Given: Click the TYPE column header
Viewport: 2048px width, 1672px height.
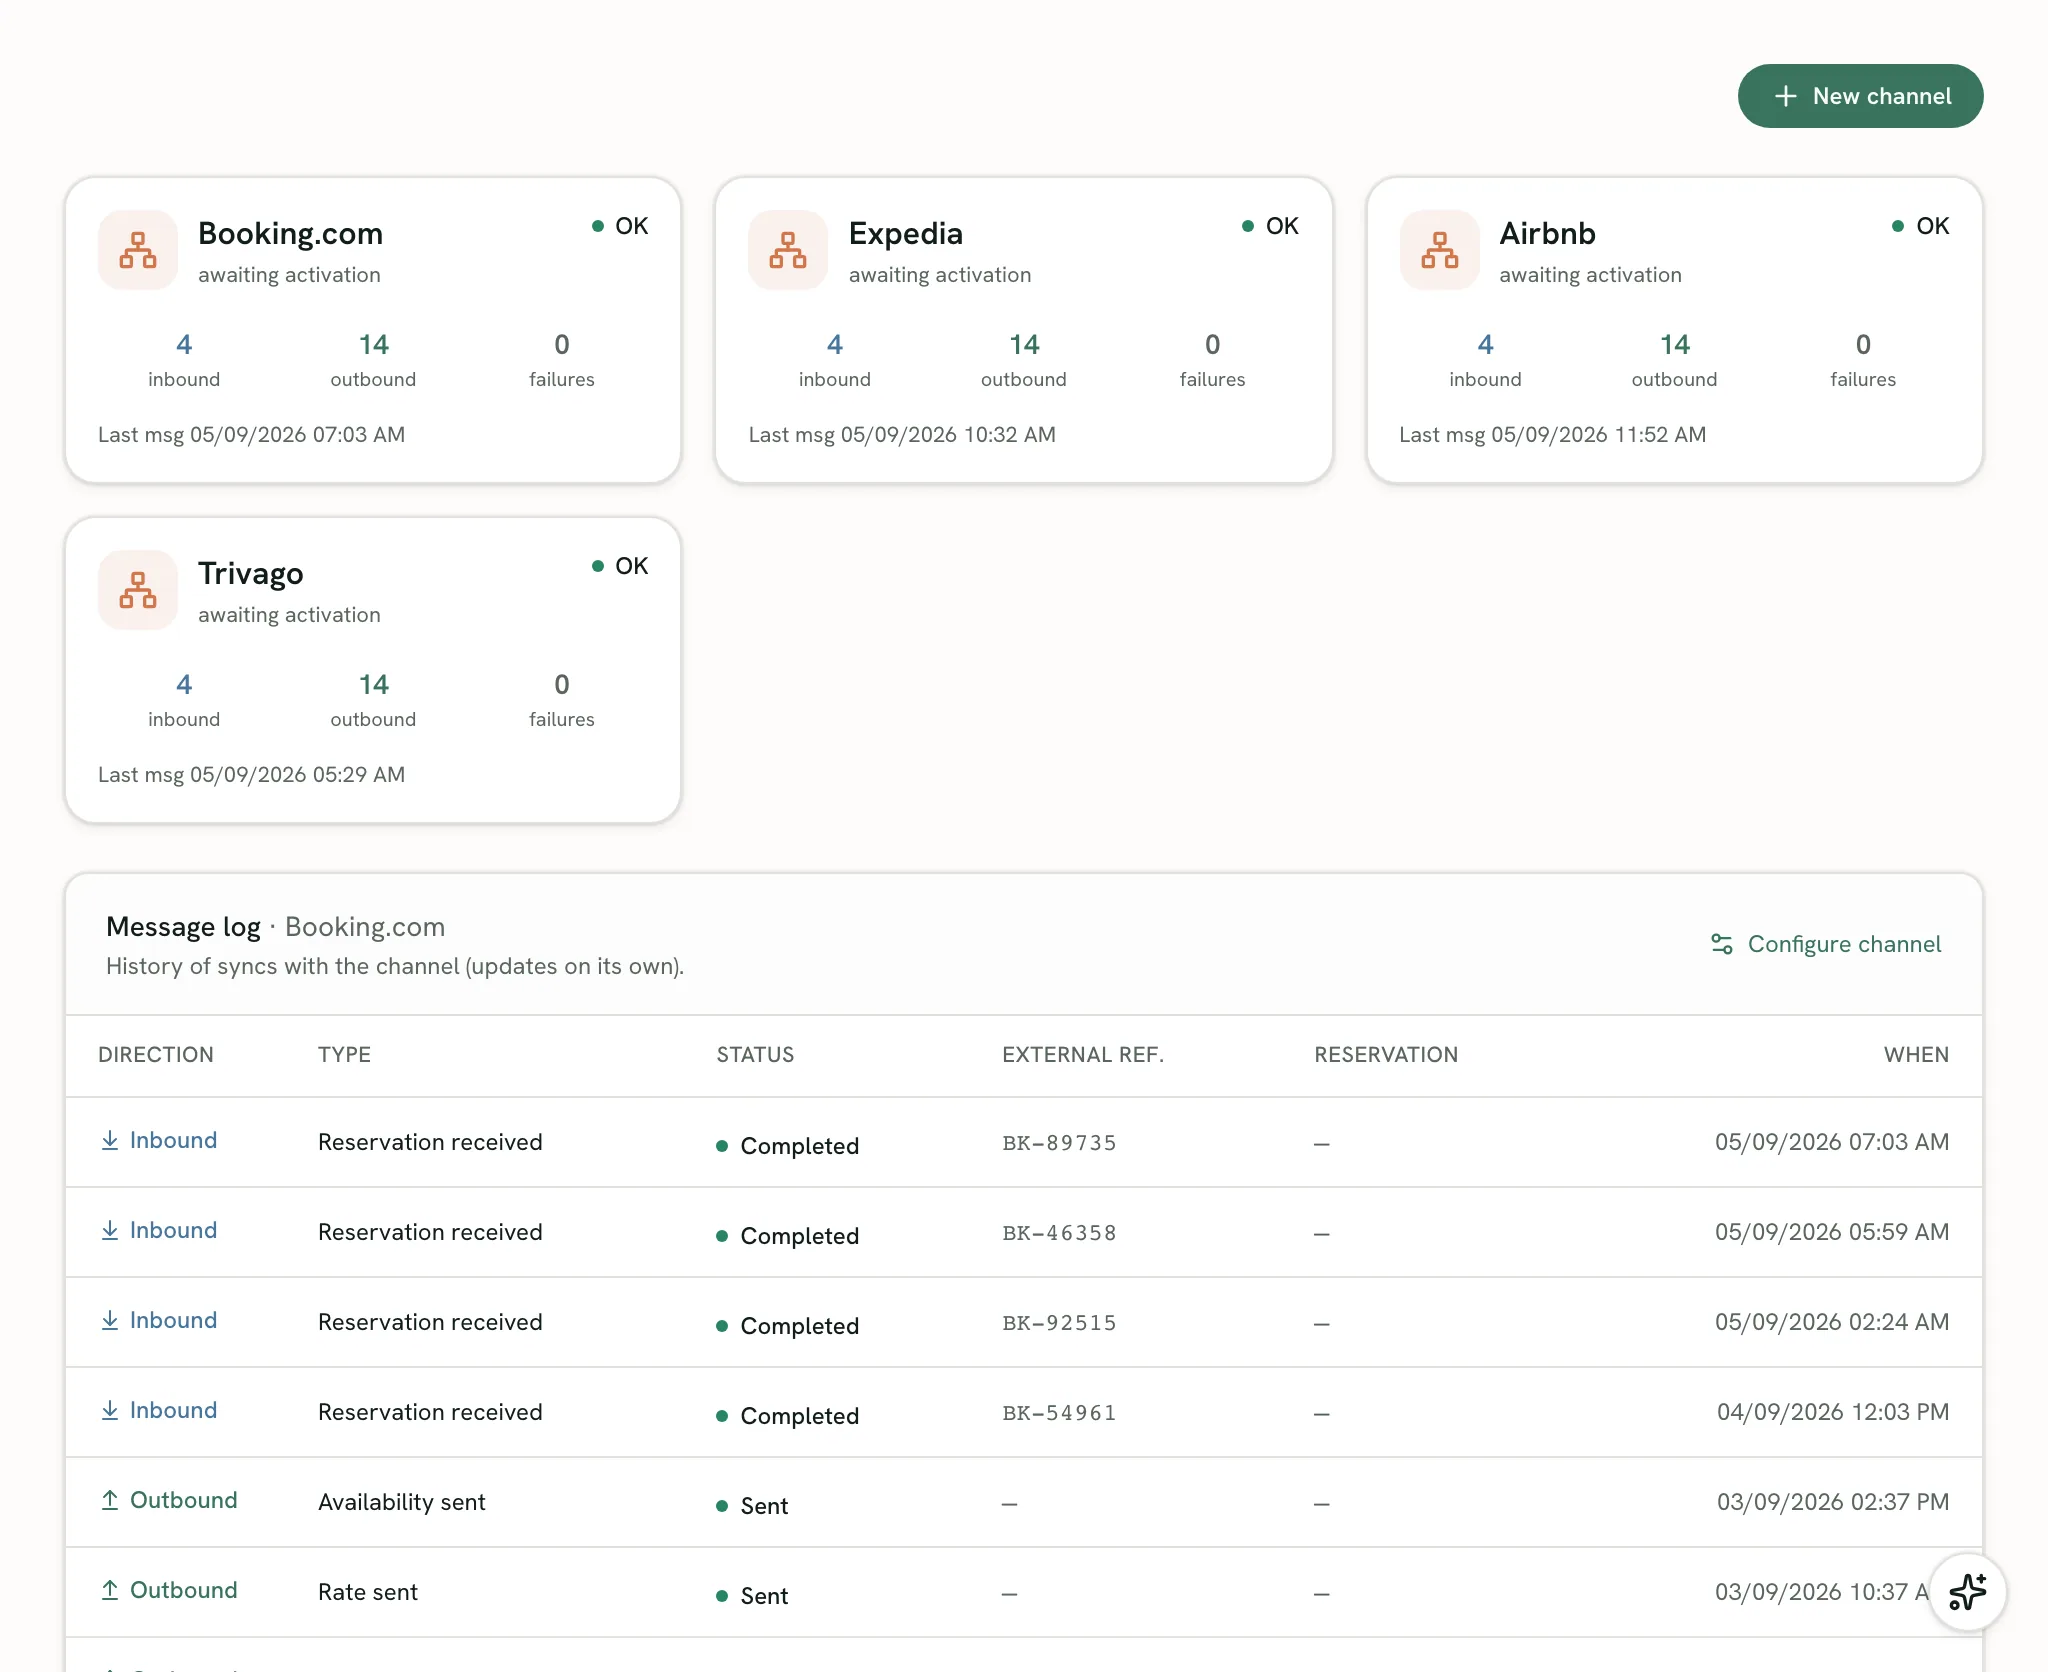Looking at the screenshot, I should 344,1055.
